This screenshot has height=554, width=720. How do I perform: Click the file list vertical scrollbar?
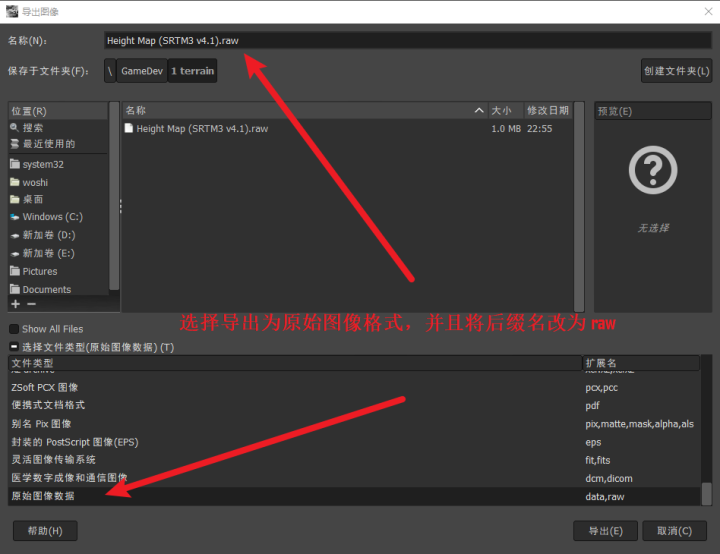[x=579, y=207]
